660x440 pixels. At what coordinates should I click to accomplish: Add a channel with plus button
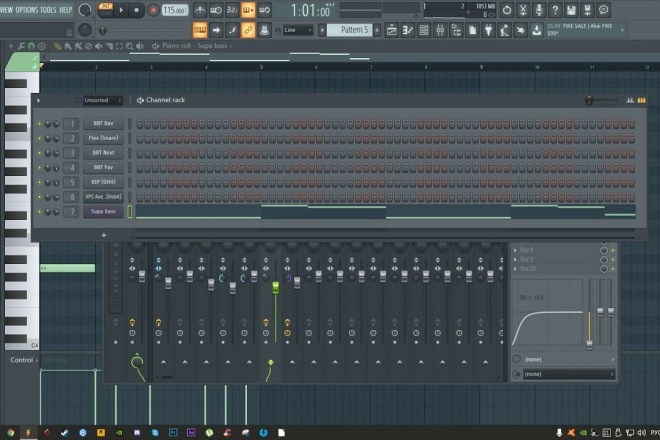click(104, 235)
